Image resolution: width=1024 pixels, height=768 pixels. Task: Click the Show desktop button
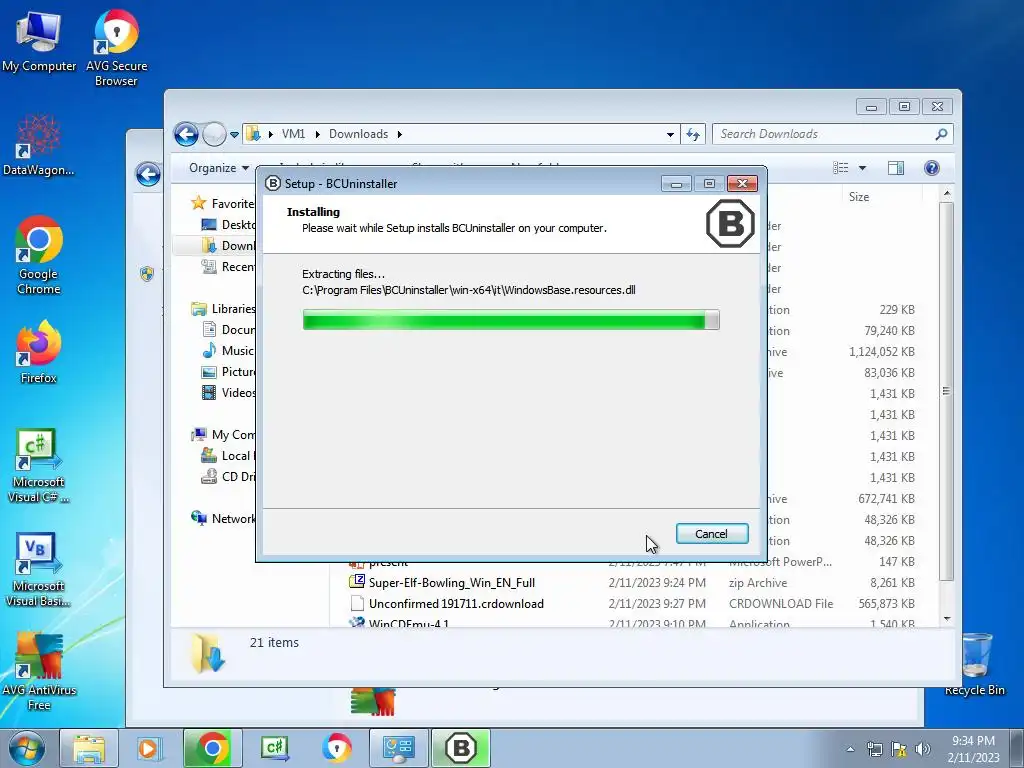click(1017, 748)
